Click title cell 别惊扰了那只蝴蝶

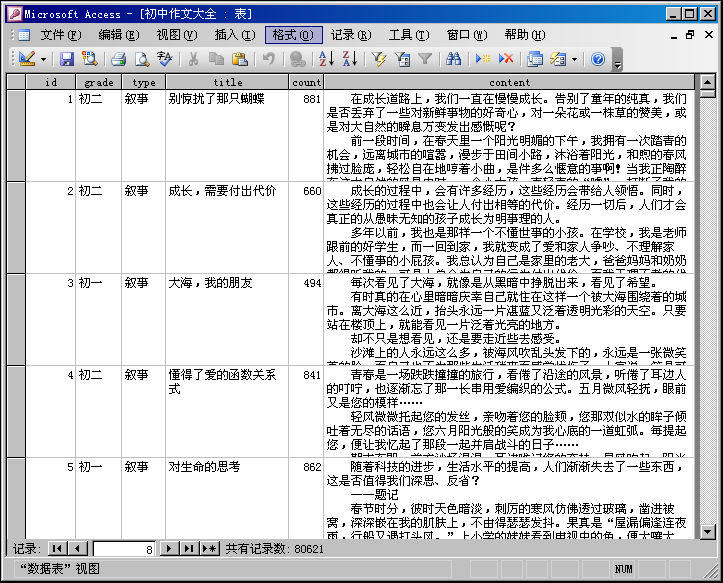(x=227, y=136)
